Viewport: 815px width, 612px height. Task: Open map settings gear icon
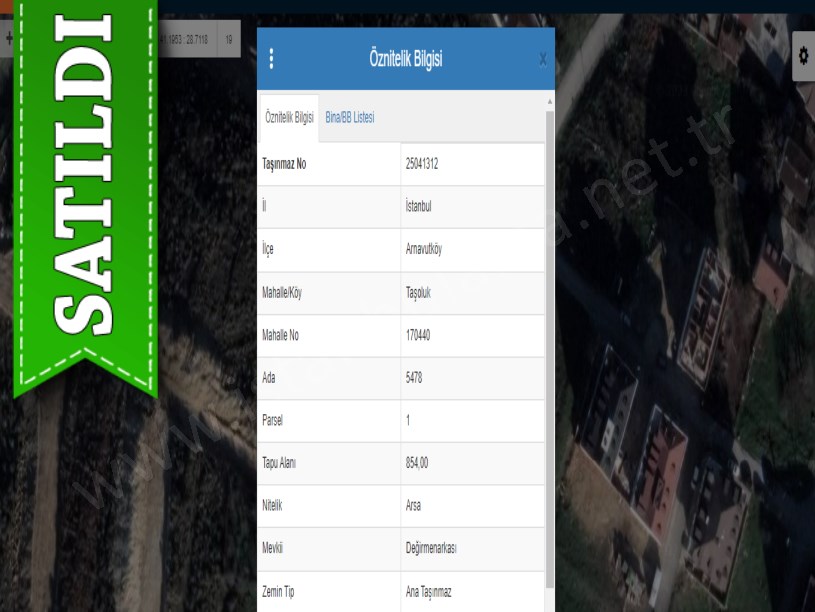tap(803, 57)
